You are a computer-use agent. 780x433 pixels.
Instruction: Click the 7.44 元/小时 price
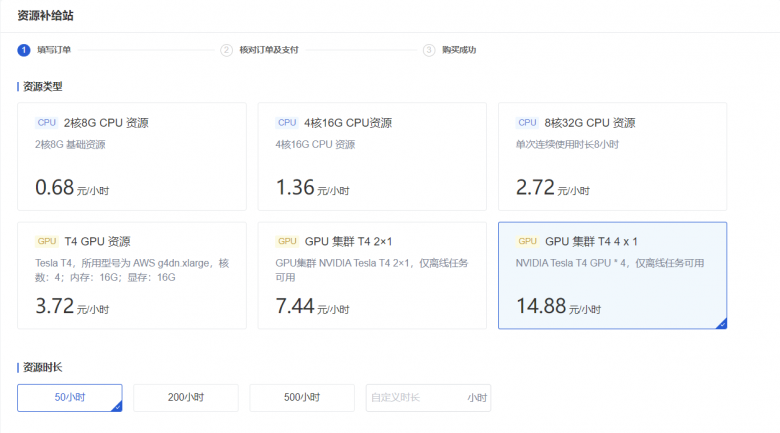click(x=312, y=306)
